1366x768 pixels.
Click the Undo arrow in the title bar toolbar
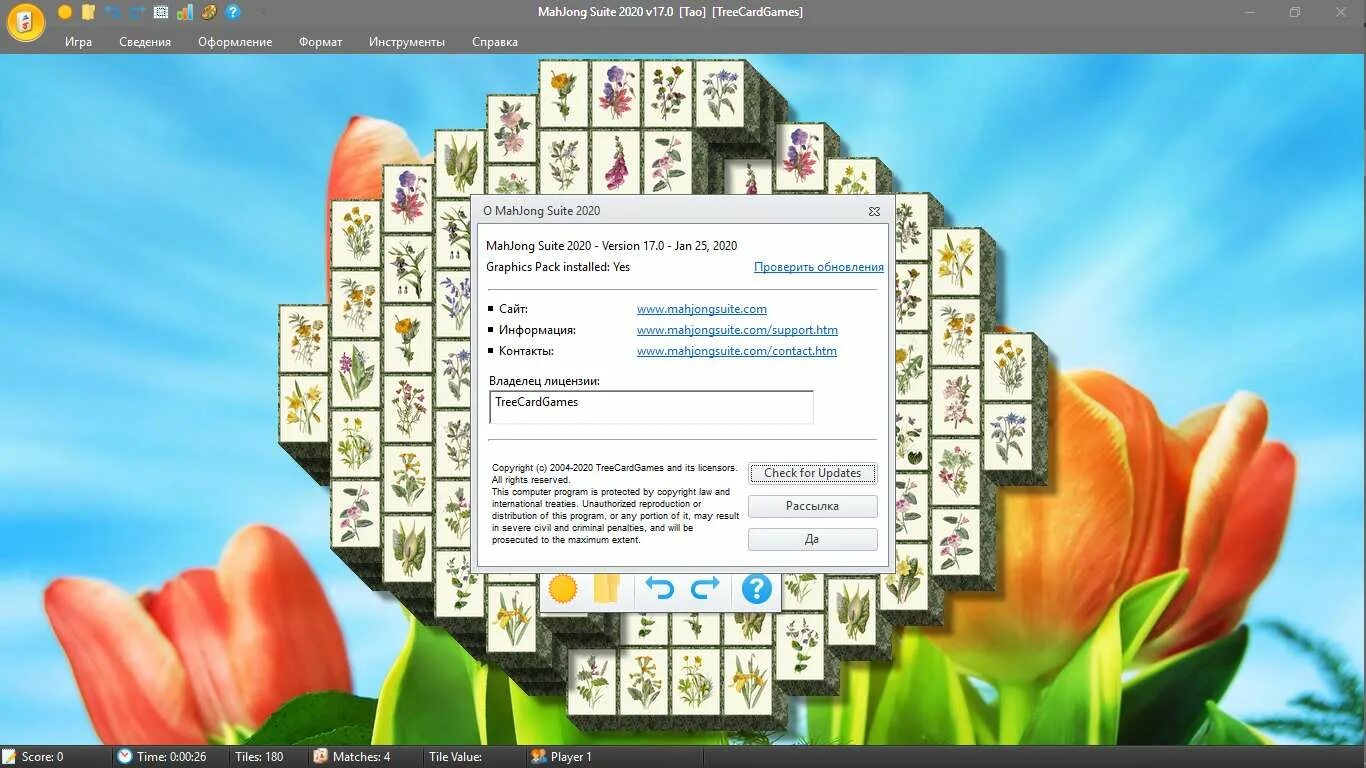tap(112, 12)
